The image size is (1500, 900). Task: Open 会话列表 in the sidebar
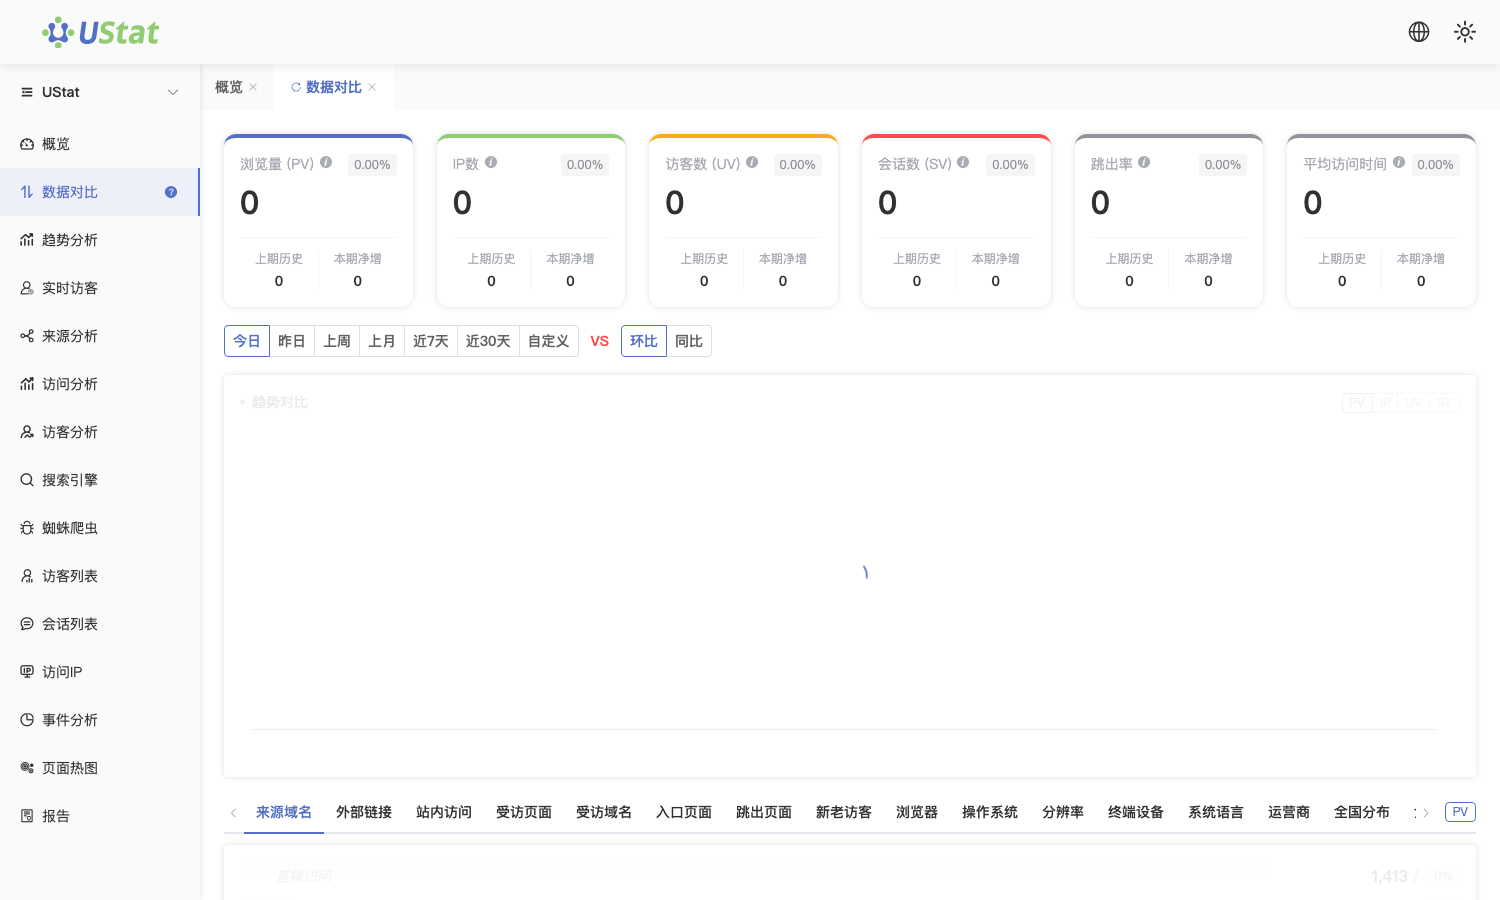[x=100, y=624]
